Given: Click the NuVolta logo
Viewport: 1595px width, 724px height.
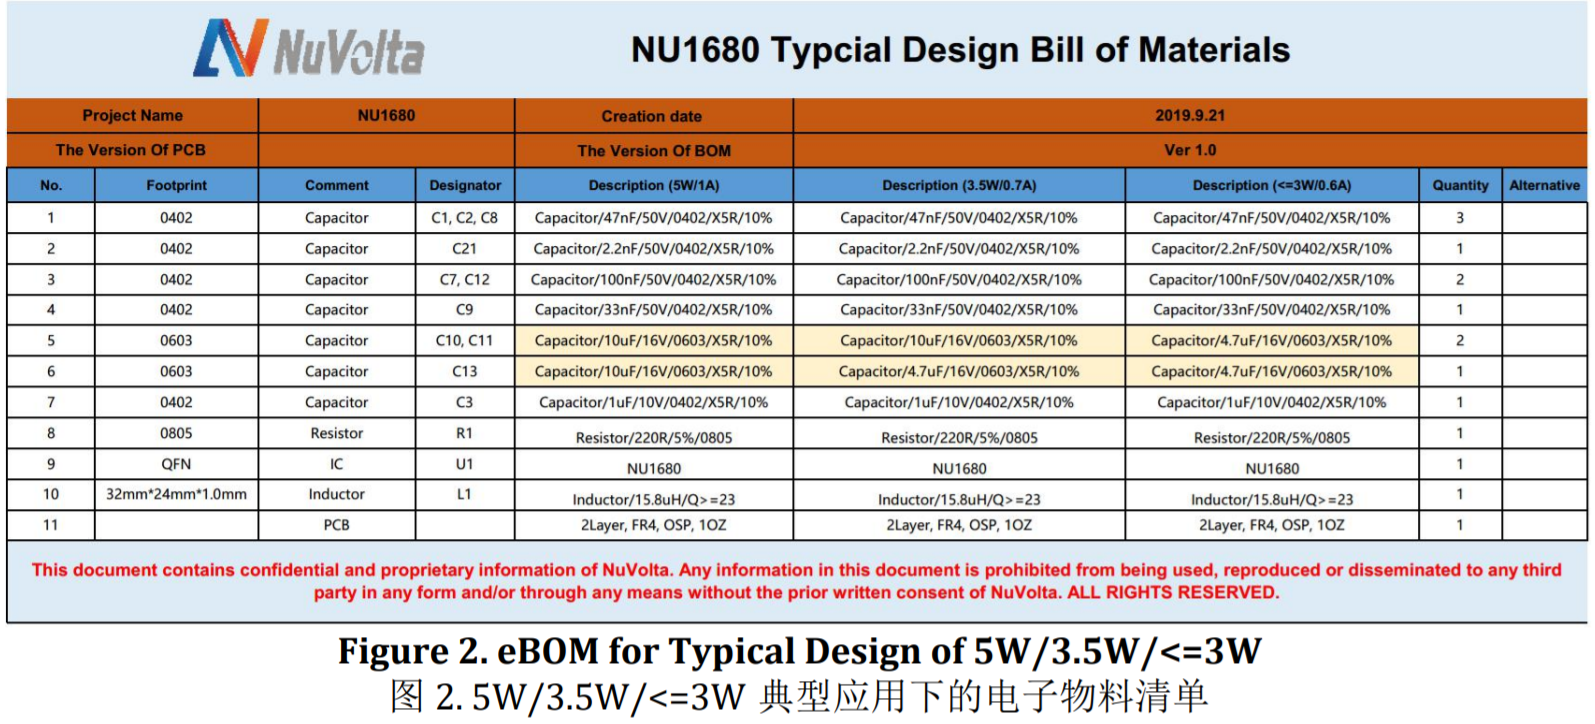Looking at the screenshot, I should (x=309, y=48).
